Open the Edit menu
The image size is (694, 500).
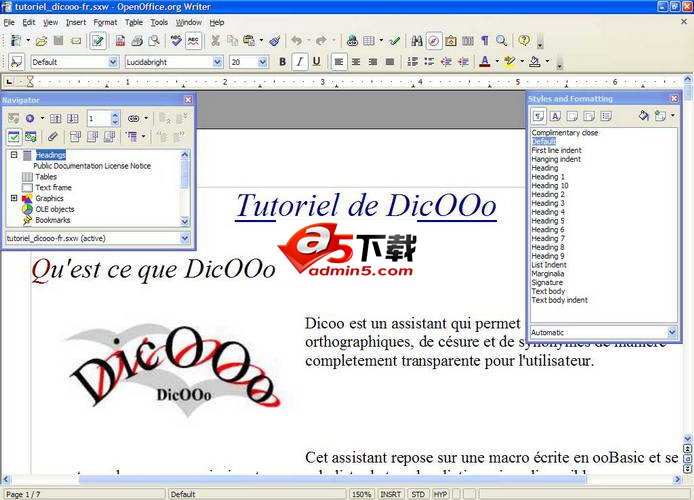click(x=29, y=22)
